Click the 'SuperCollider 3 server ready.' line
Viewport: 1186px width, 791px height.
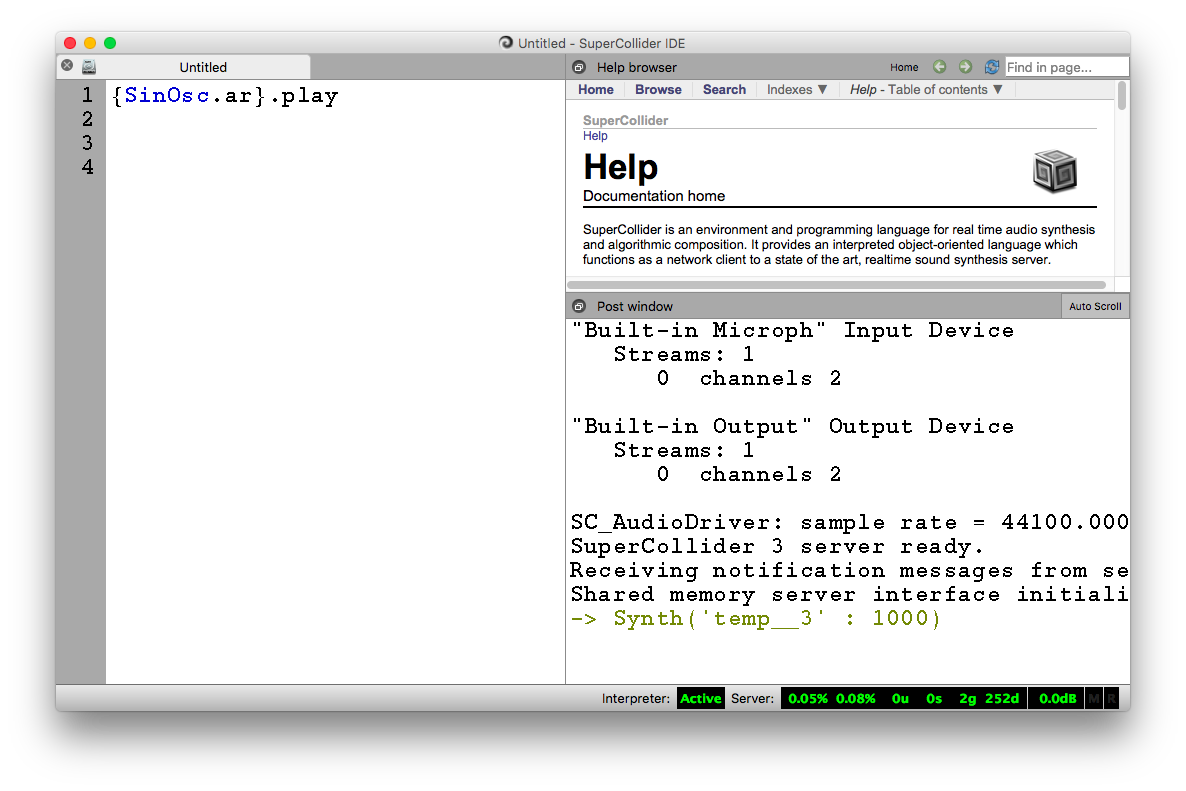click(777, 547)
